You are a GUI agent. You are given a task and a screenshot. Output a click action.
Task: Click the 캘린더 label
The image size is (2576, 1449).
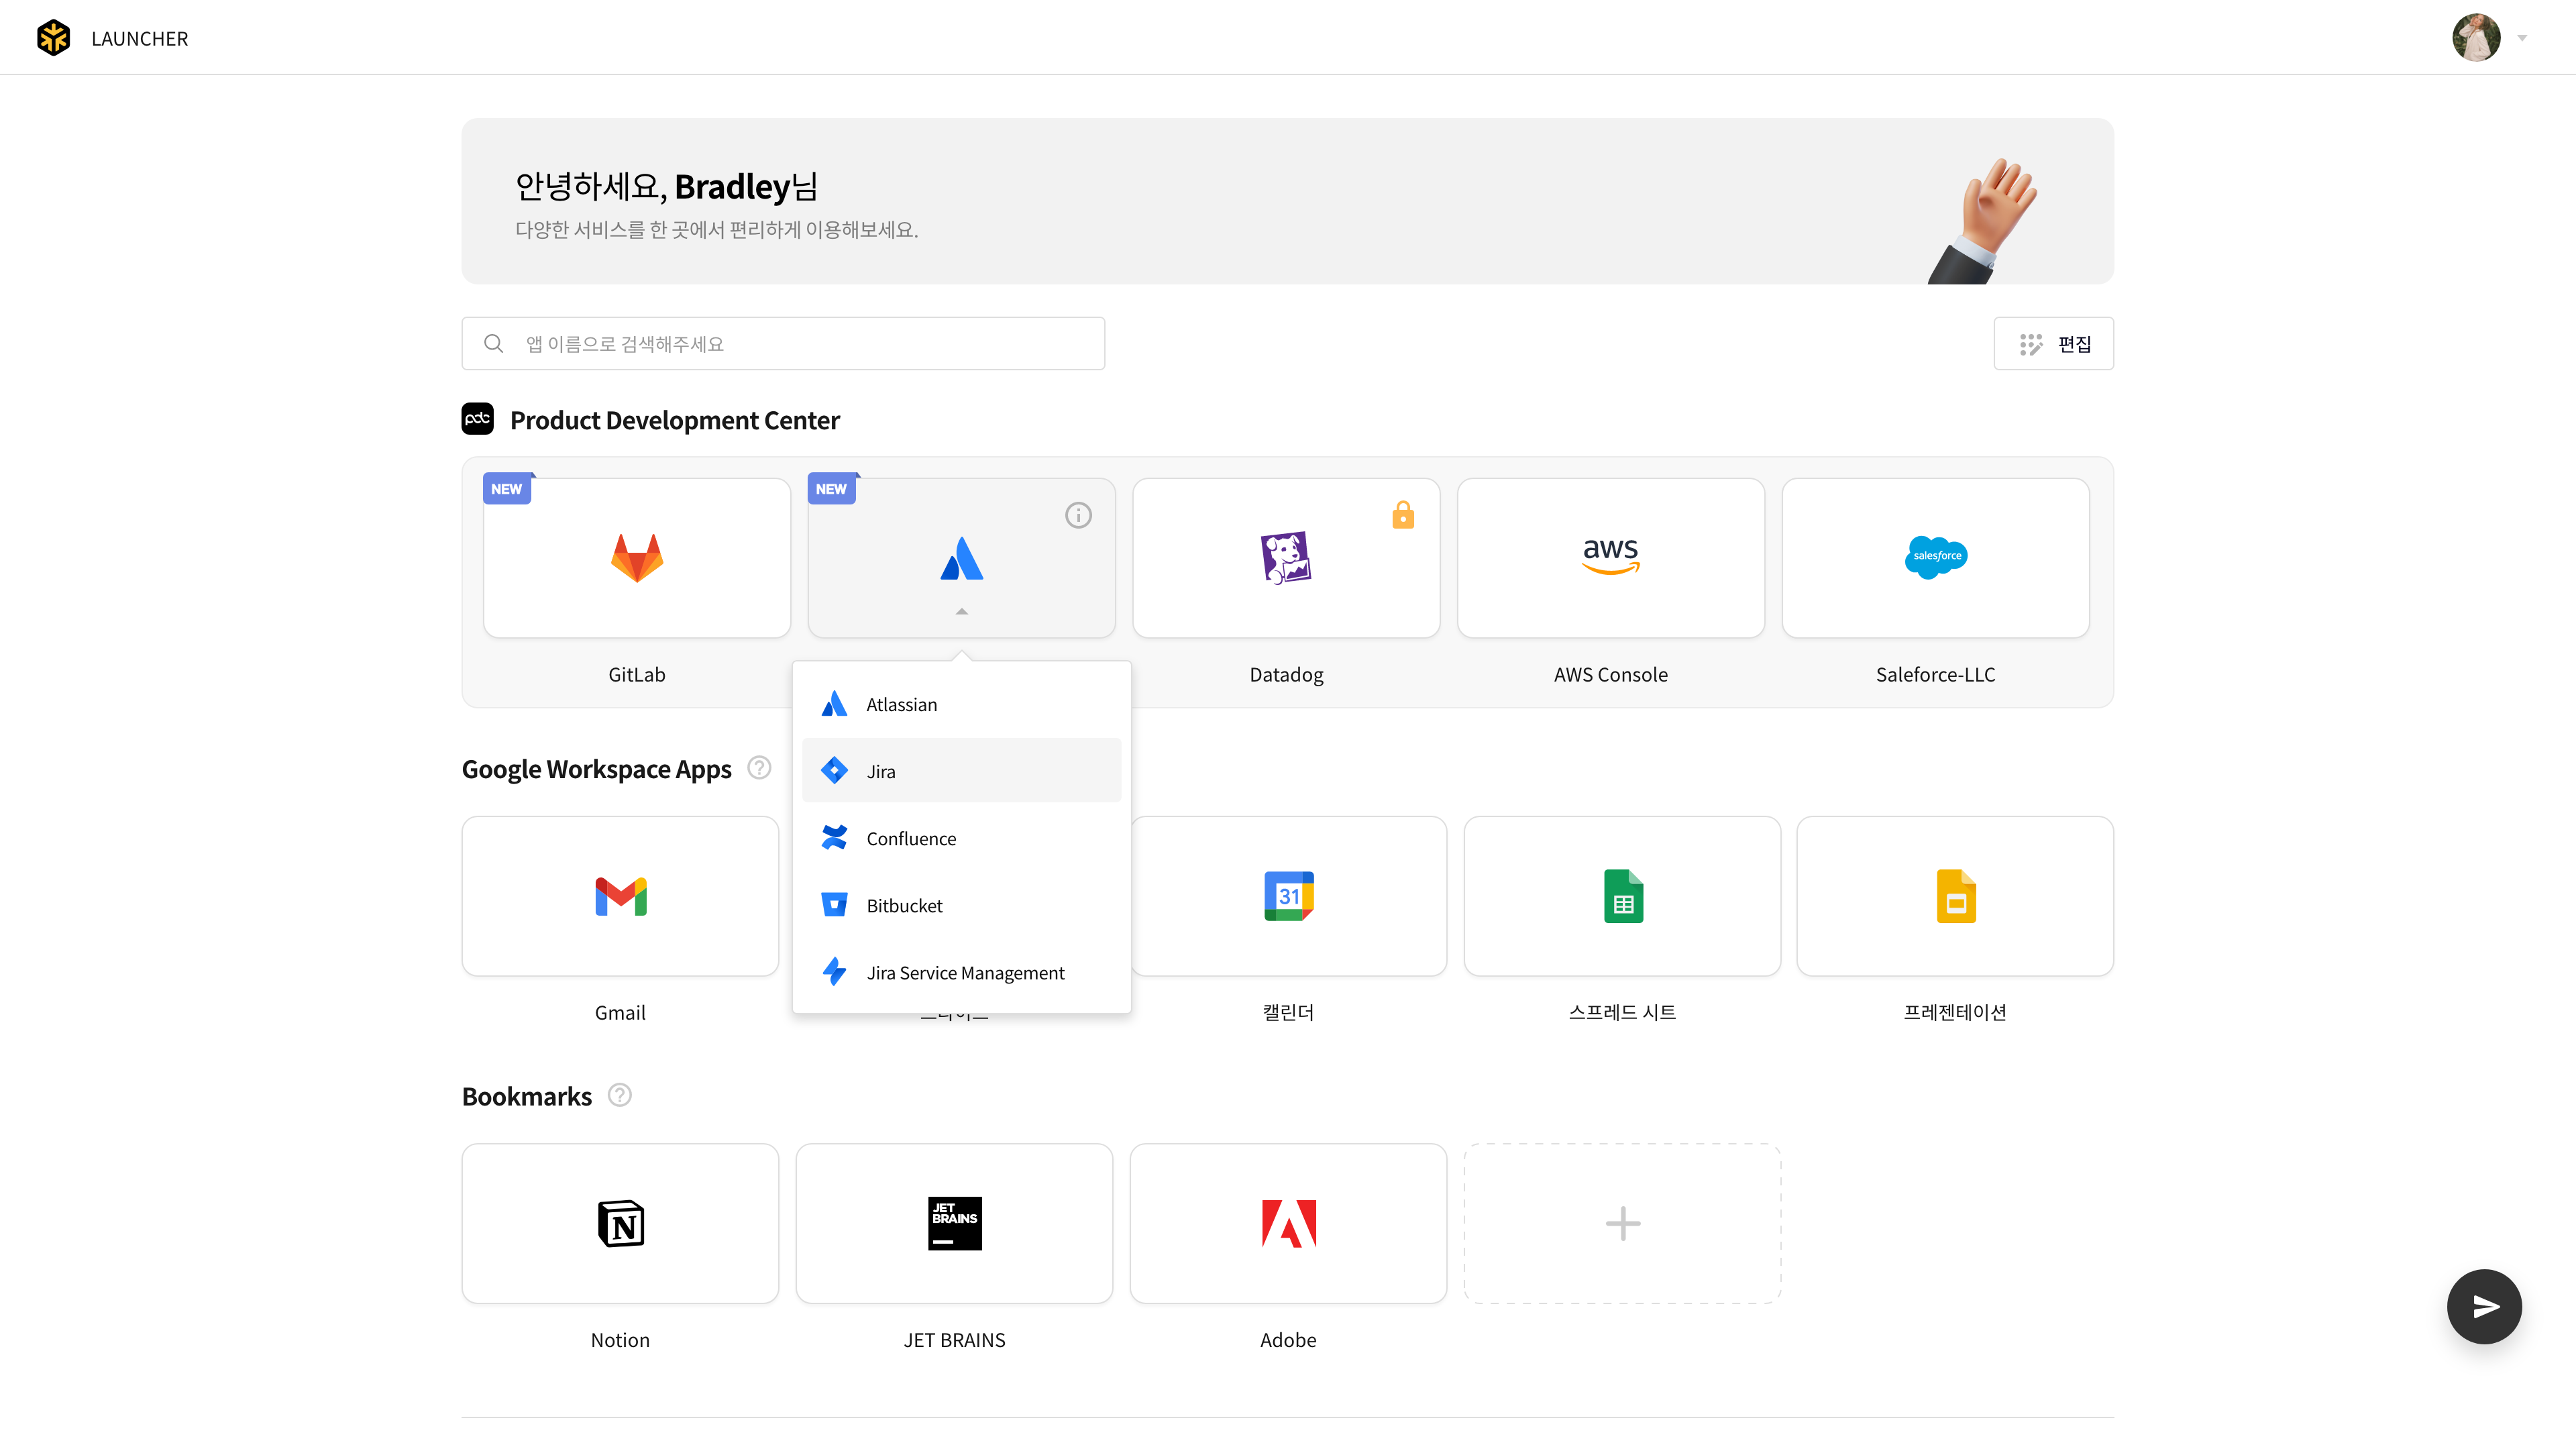1288,1012
